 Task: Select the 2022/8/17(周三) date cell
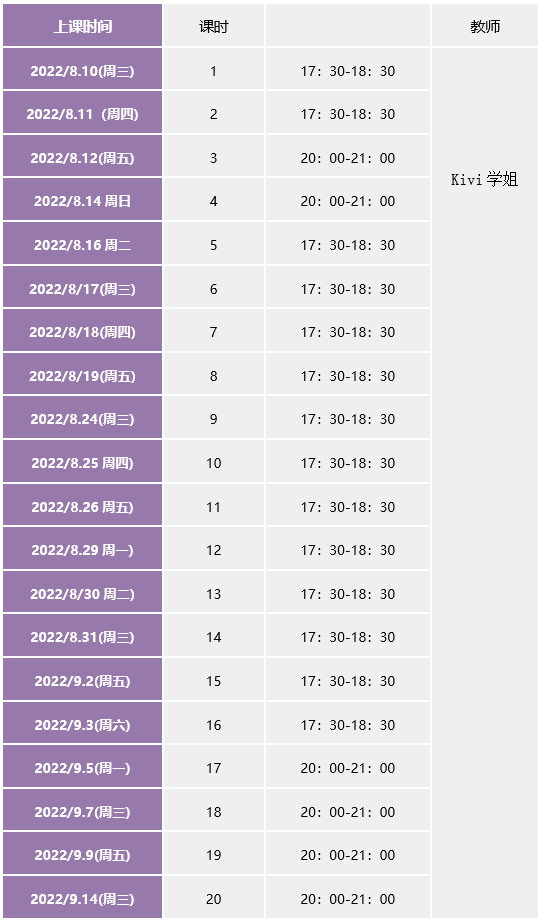click(82, 288)
